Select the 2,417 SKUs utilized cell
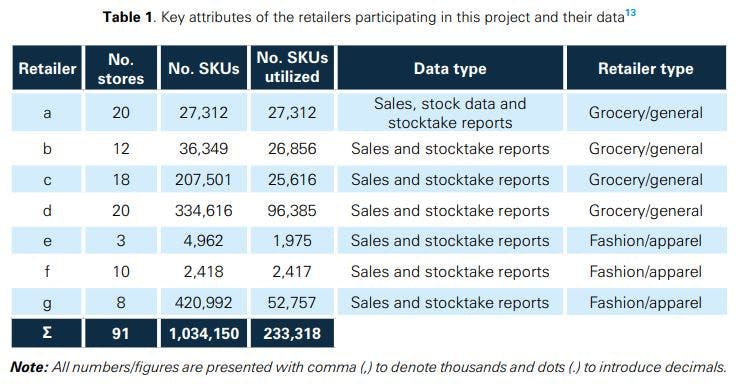The width and height of the screenshot is (742, 392). (x=292, y=271)
